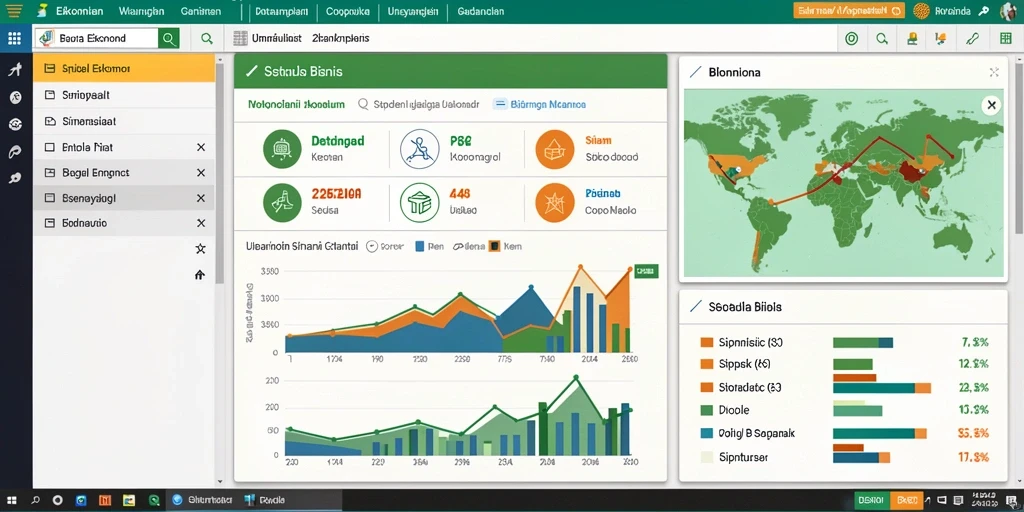The height and width of the screenshot is (512, 1024).
Task: Click the green search button beside Beota Ekonond
Action: (168, 39)
